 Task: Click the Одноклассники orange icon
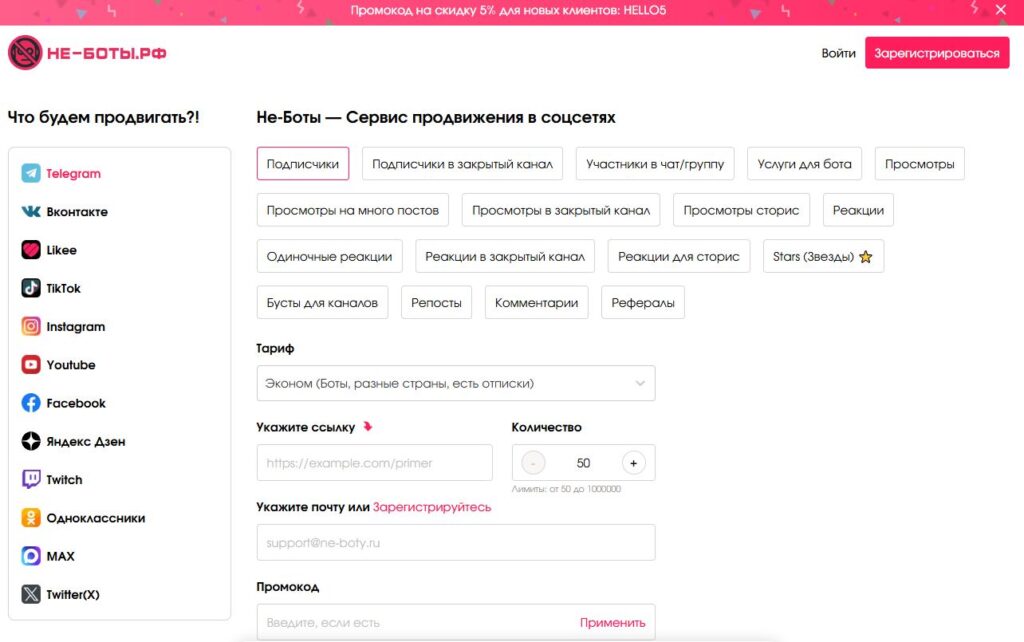point(31,518)
